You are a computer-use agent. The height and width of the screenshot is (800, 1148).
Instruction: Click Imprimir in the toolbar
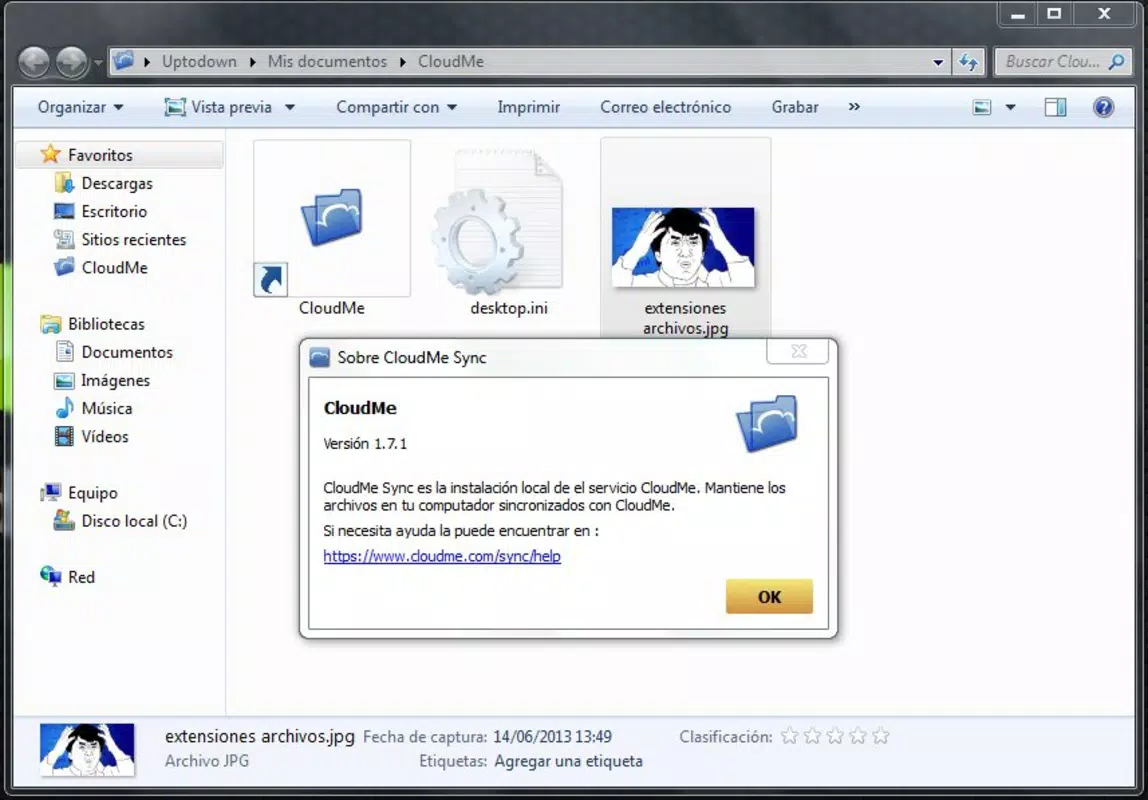coord(529,107)
